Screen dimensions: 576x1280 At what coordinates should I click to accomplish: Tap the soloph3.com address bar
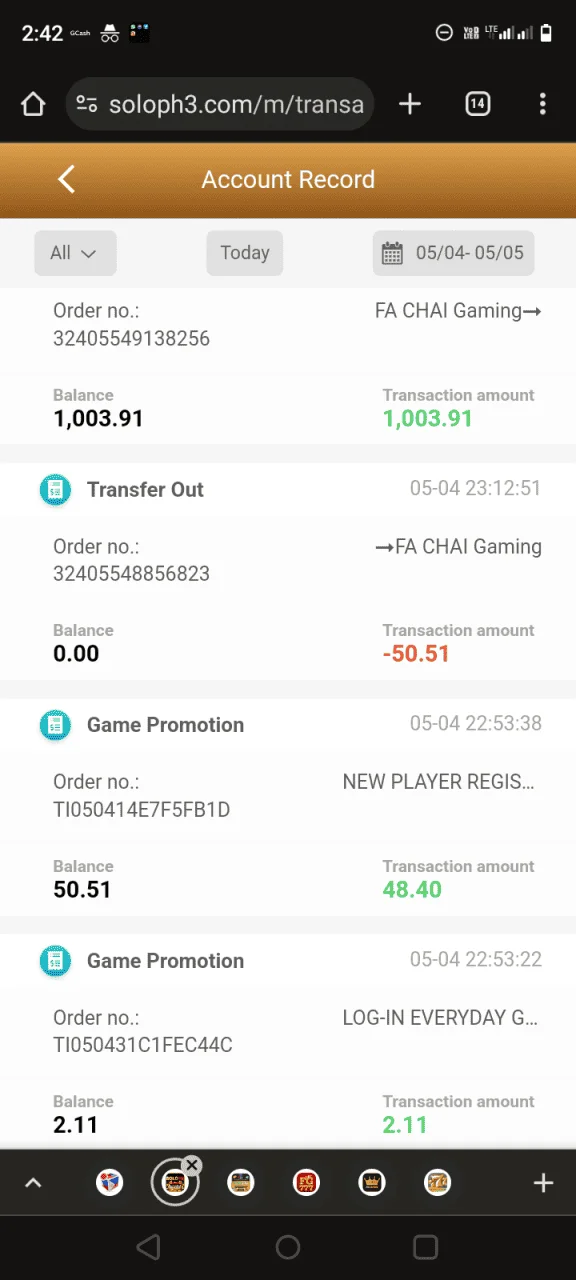(219, 104)
